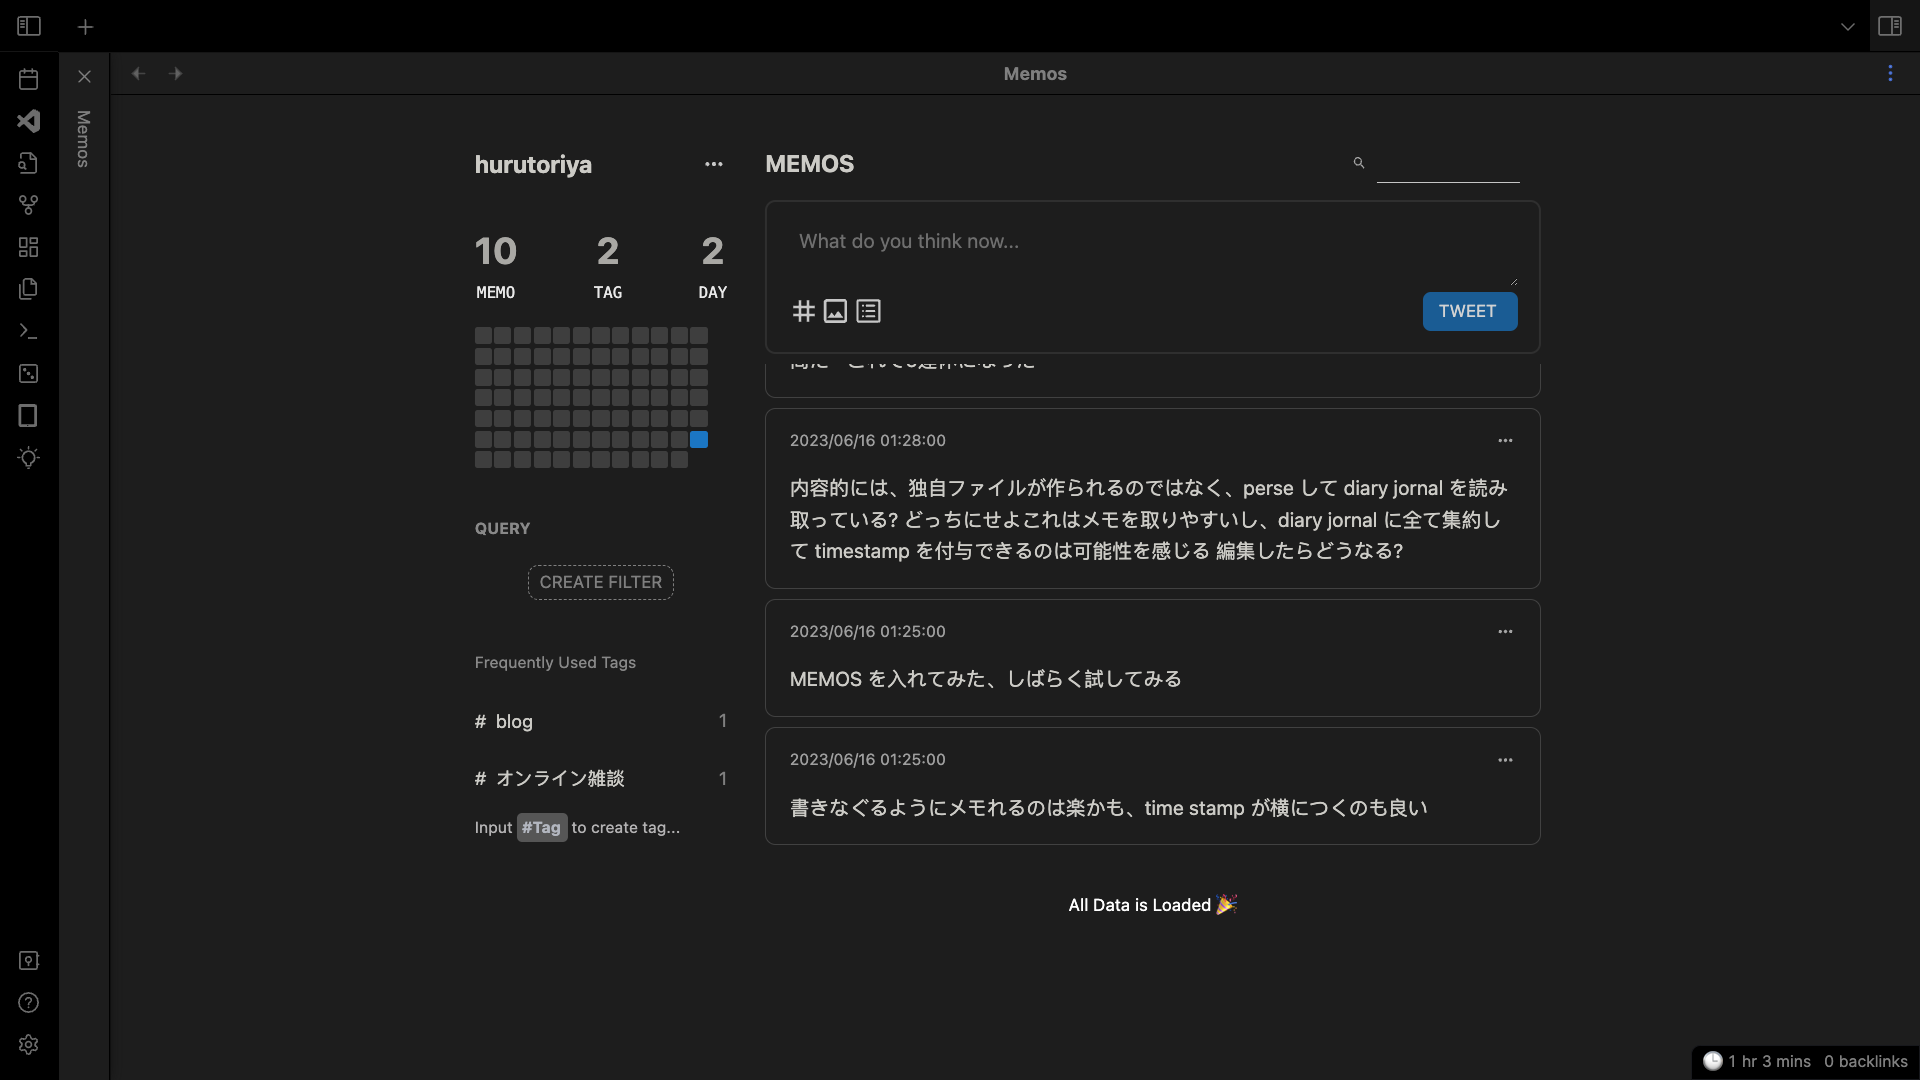Open the vertical more options menu
Screen dimensions: 1920x1080
pos(1890,74)
